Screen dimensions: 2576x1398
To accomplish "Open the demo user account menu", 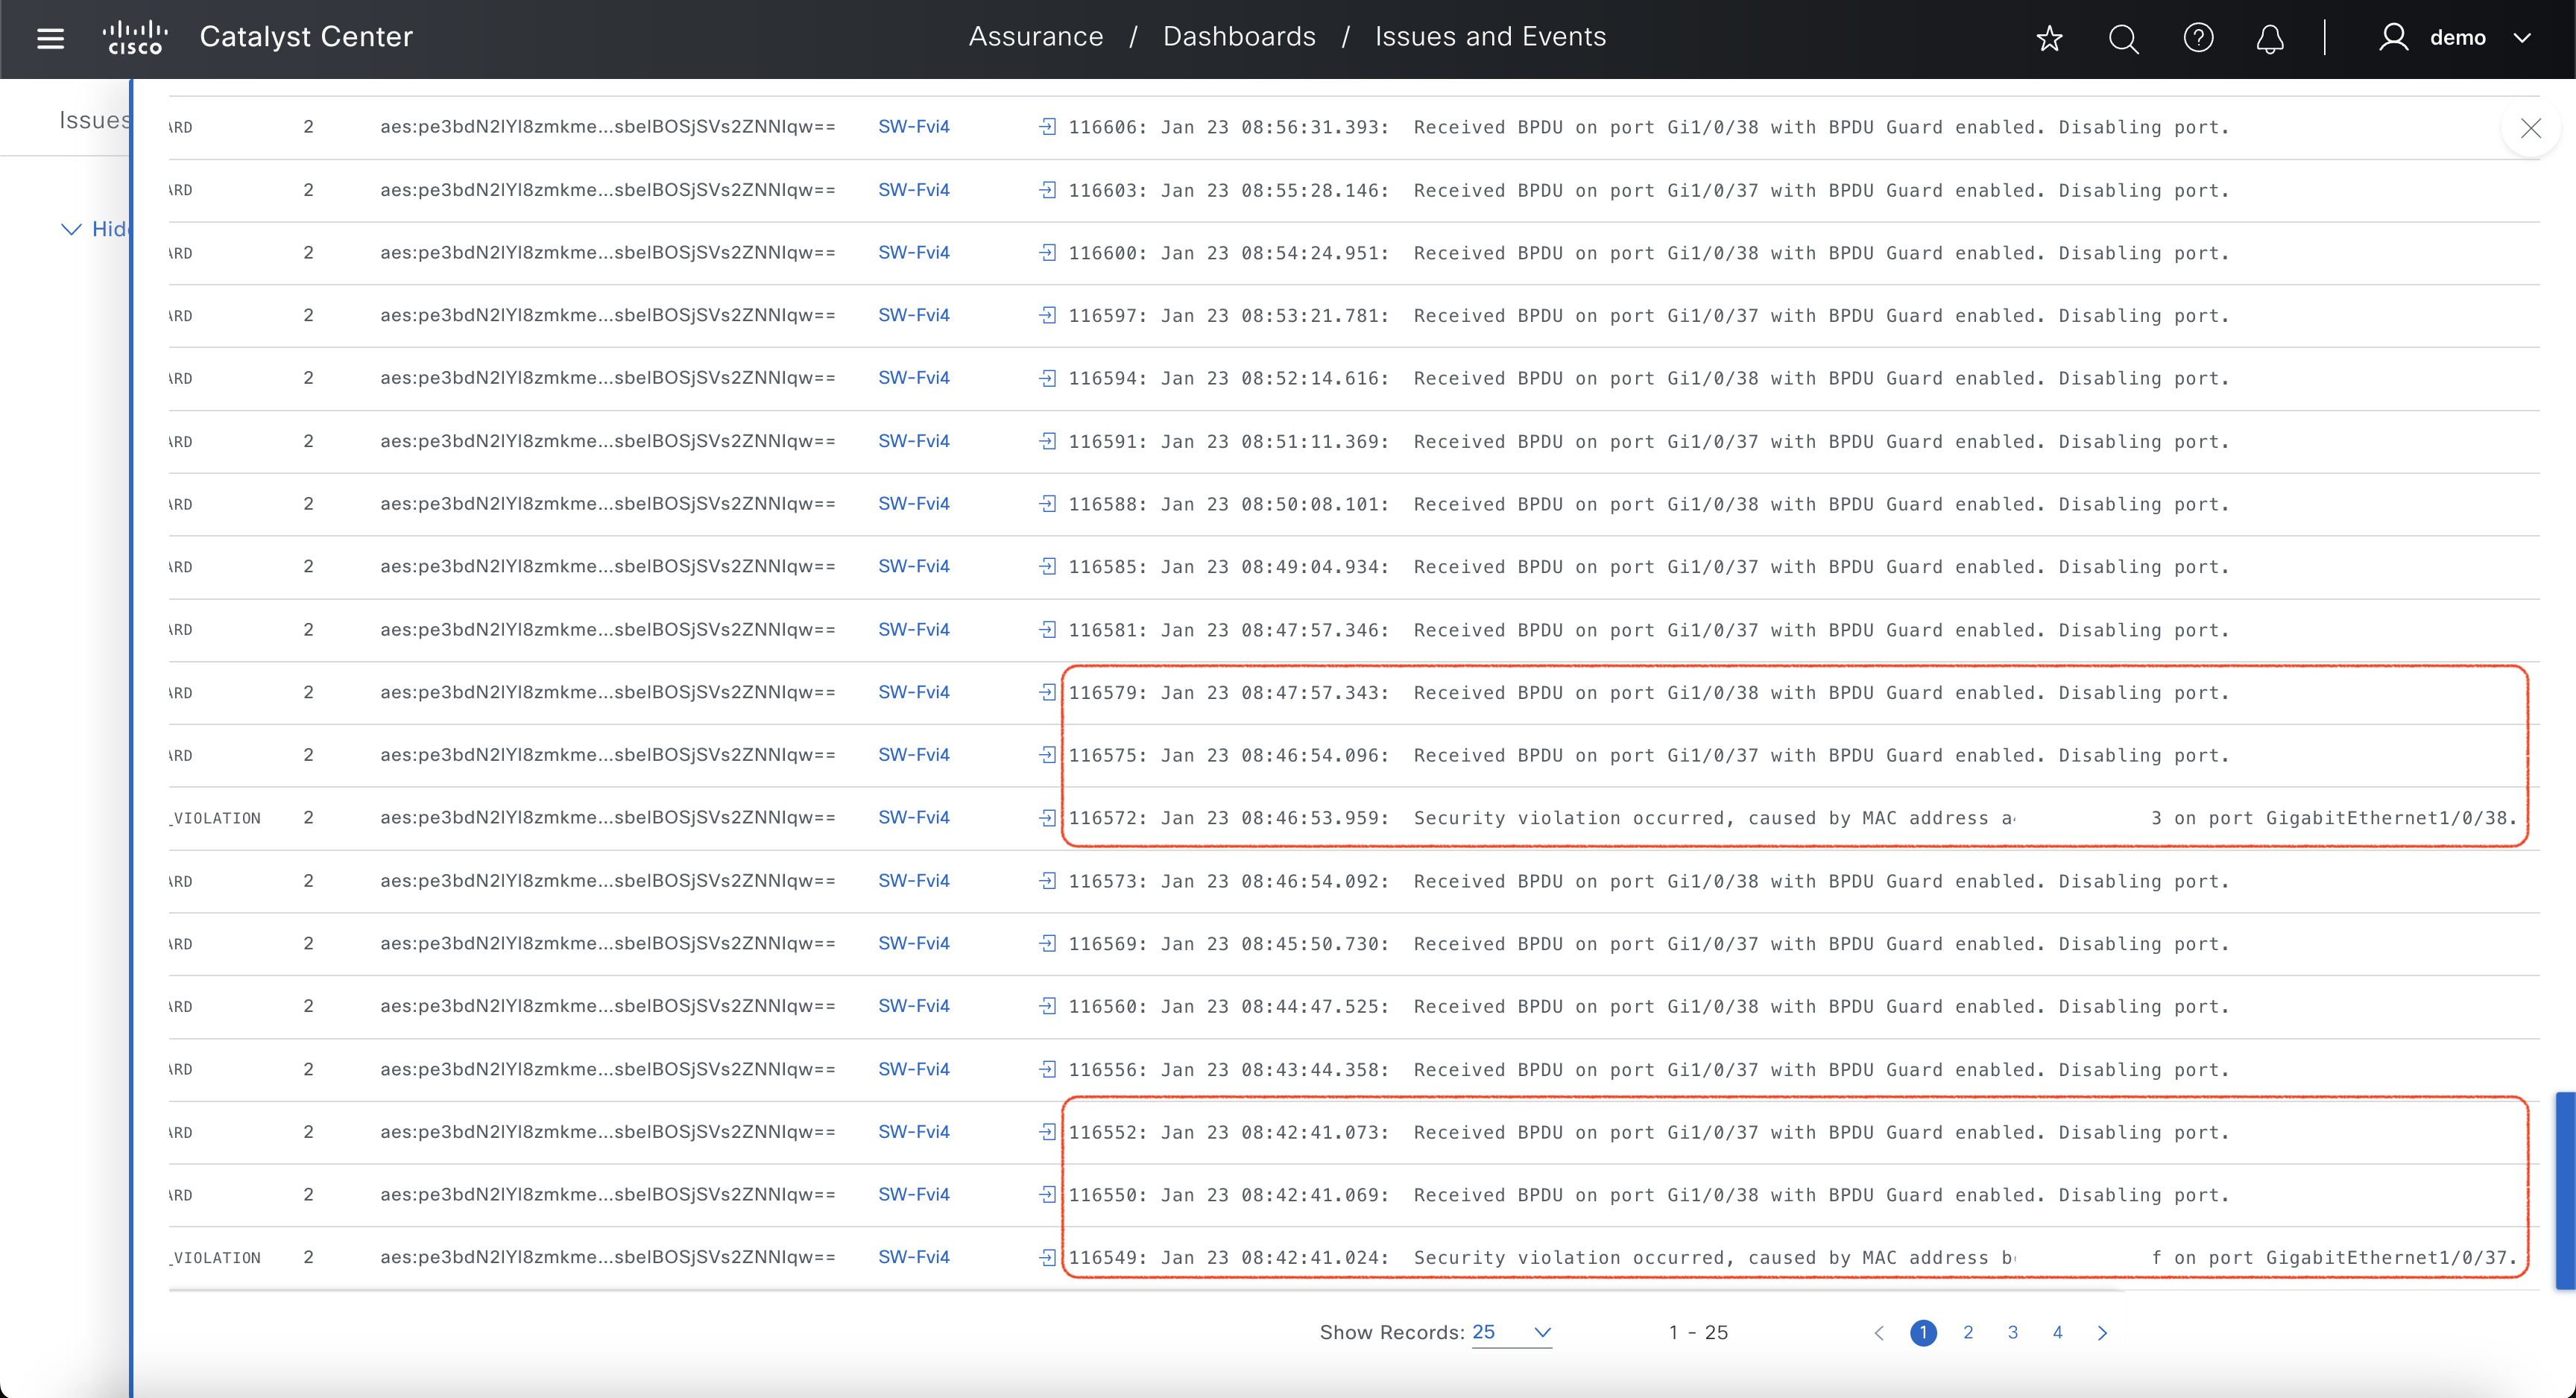I will pyautogui.click(x=2455, y=38).
